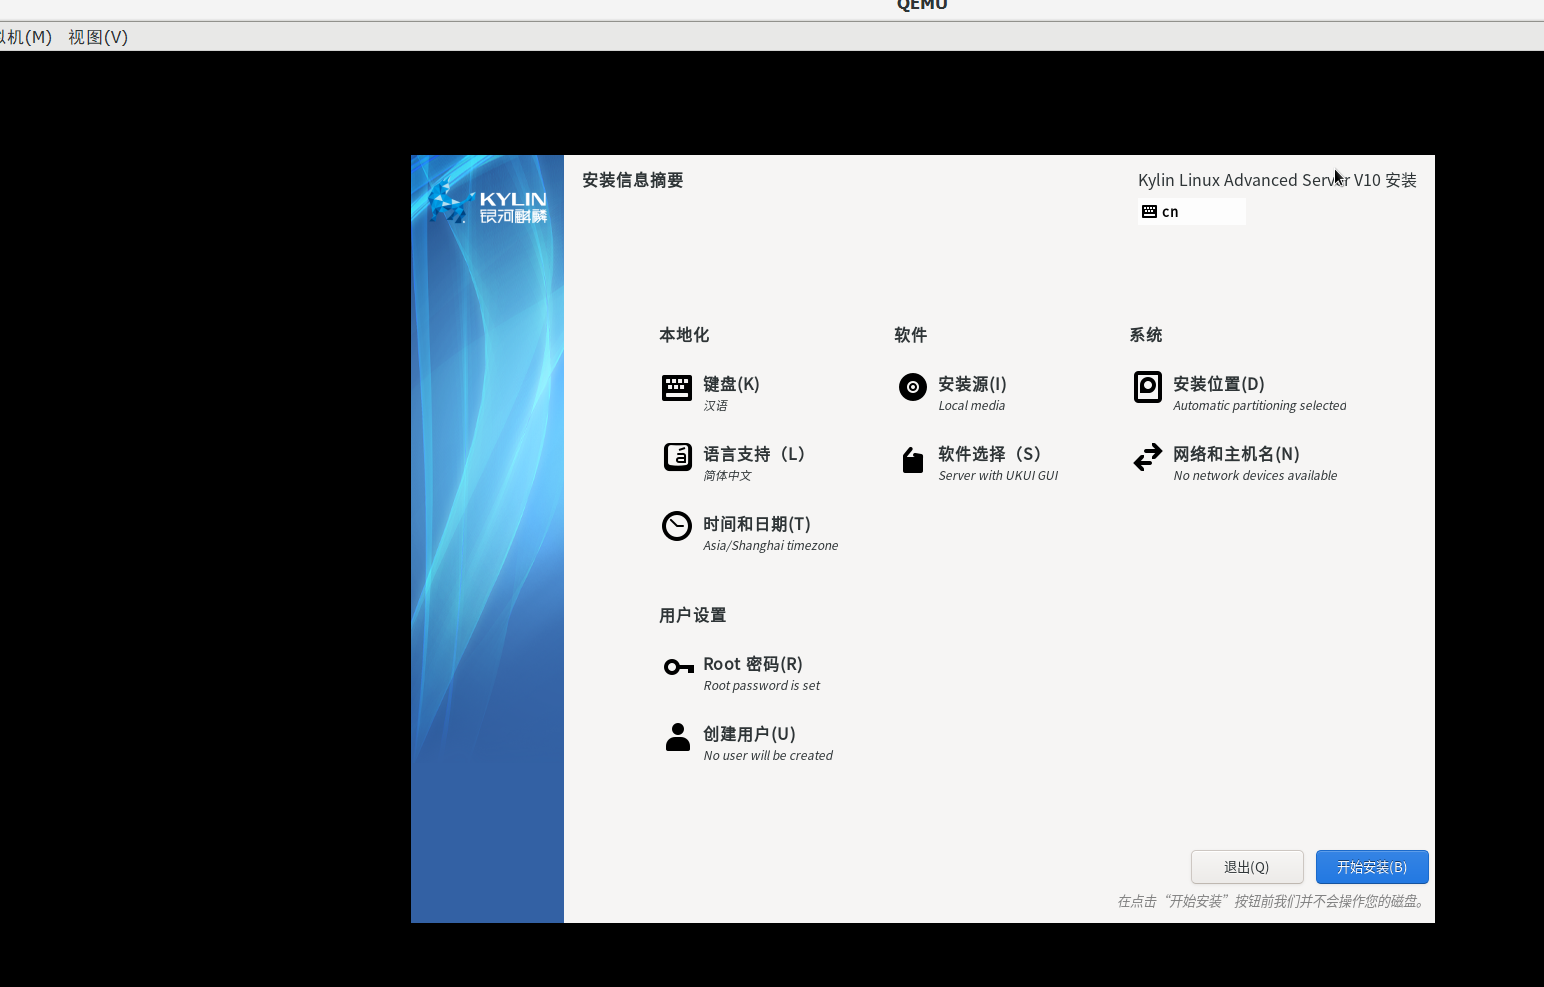The image size is (1544, 987).
Task: Click the 安装信息摘要 heading
Action: click(633, 180)
